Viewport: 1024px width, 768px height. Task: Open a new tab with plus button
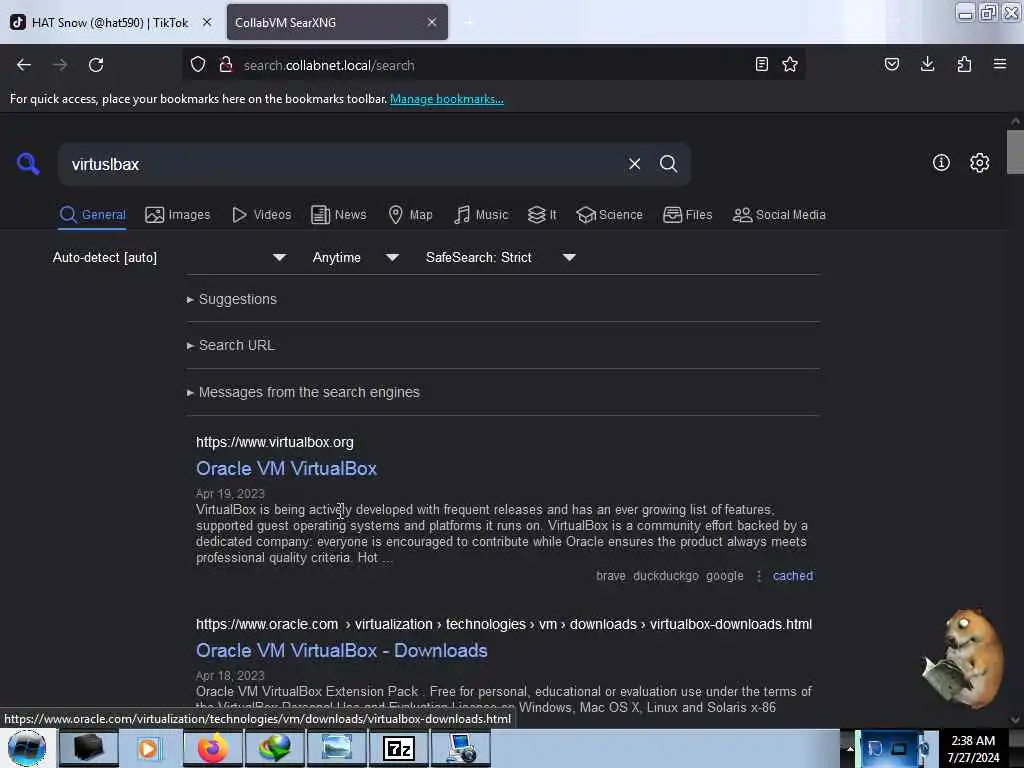[x=469, y=22]
